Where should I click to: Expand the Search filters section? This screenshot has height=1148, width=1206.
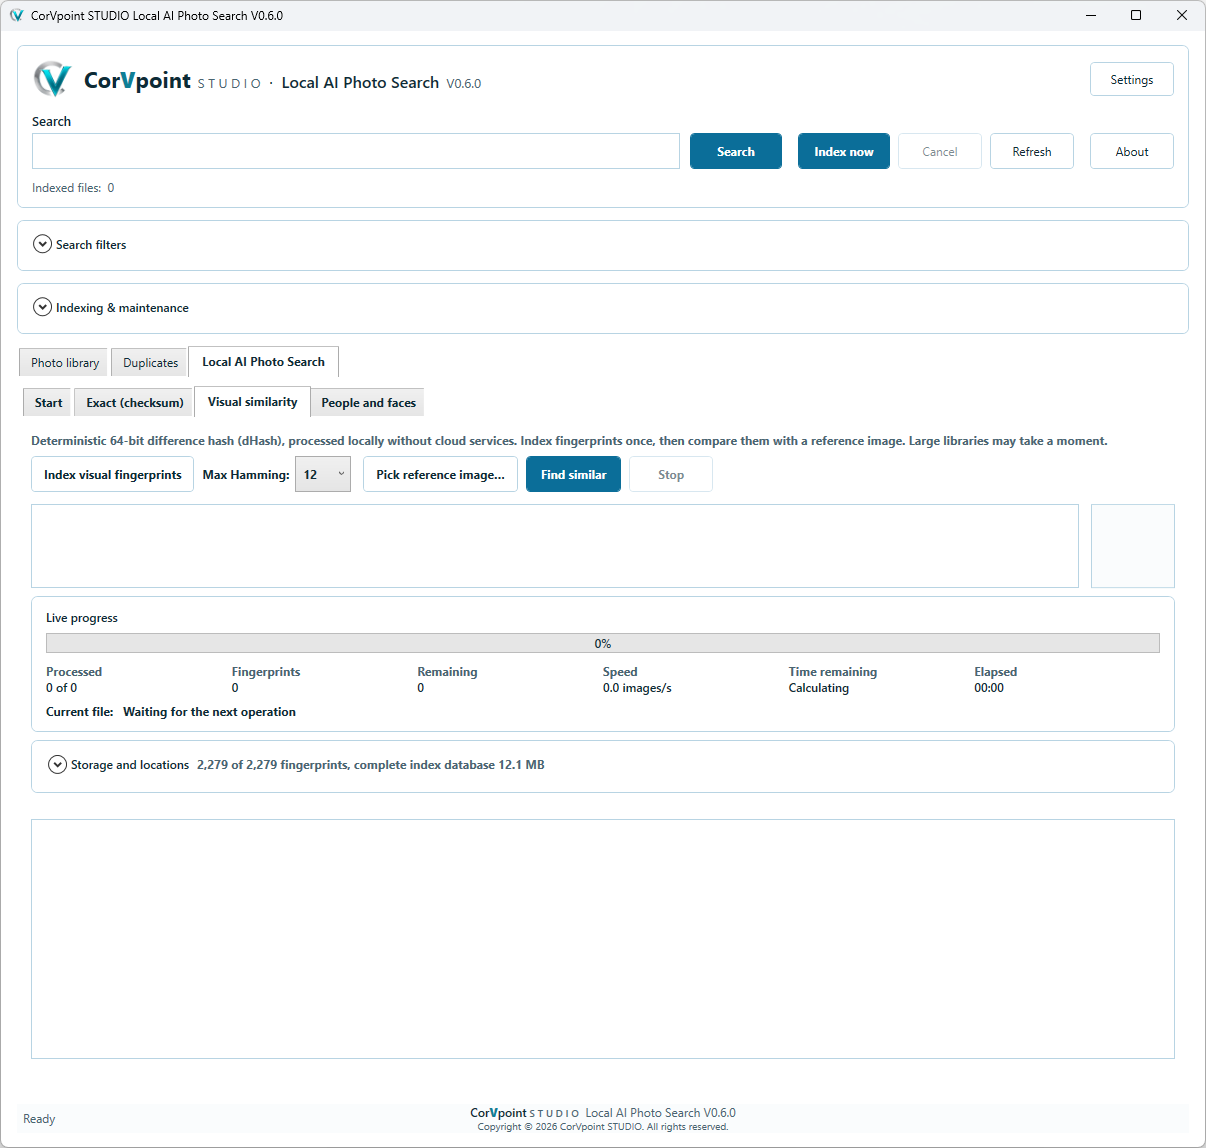(42, 244)
